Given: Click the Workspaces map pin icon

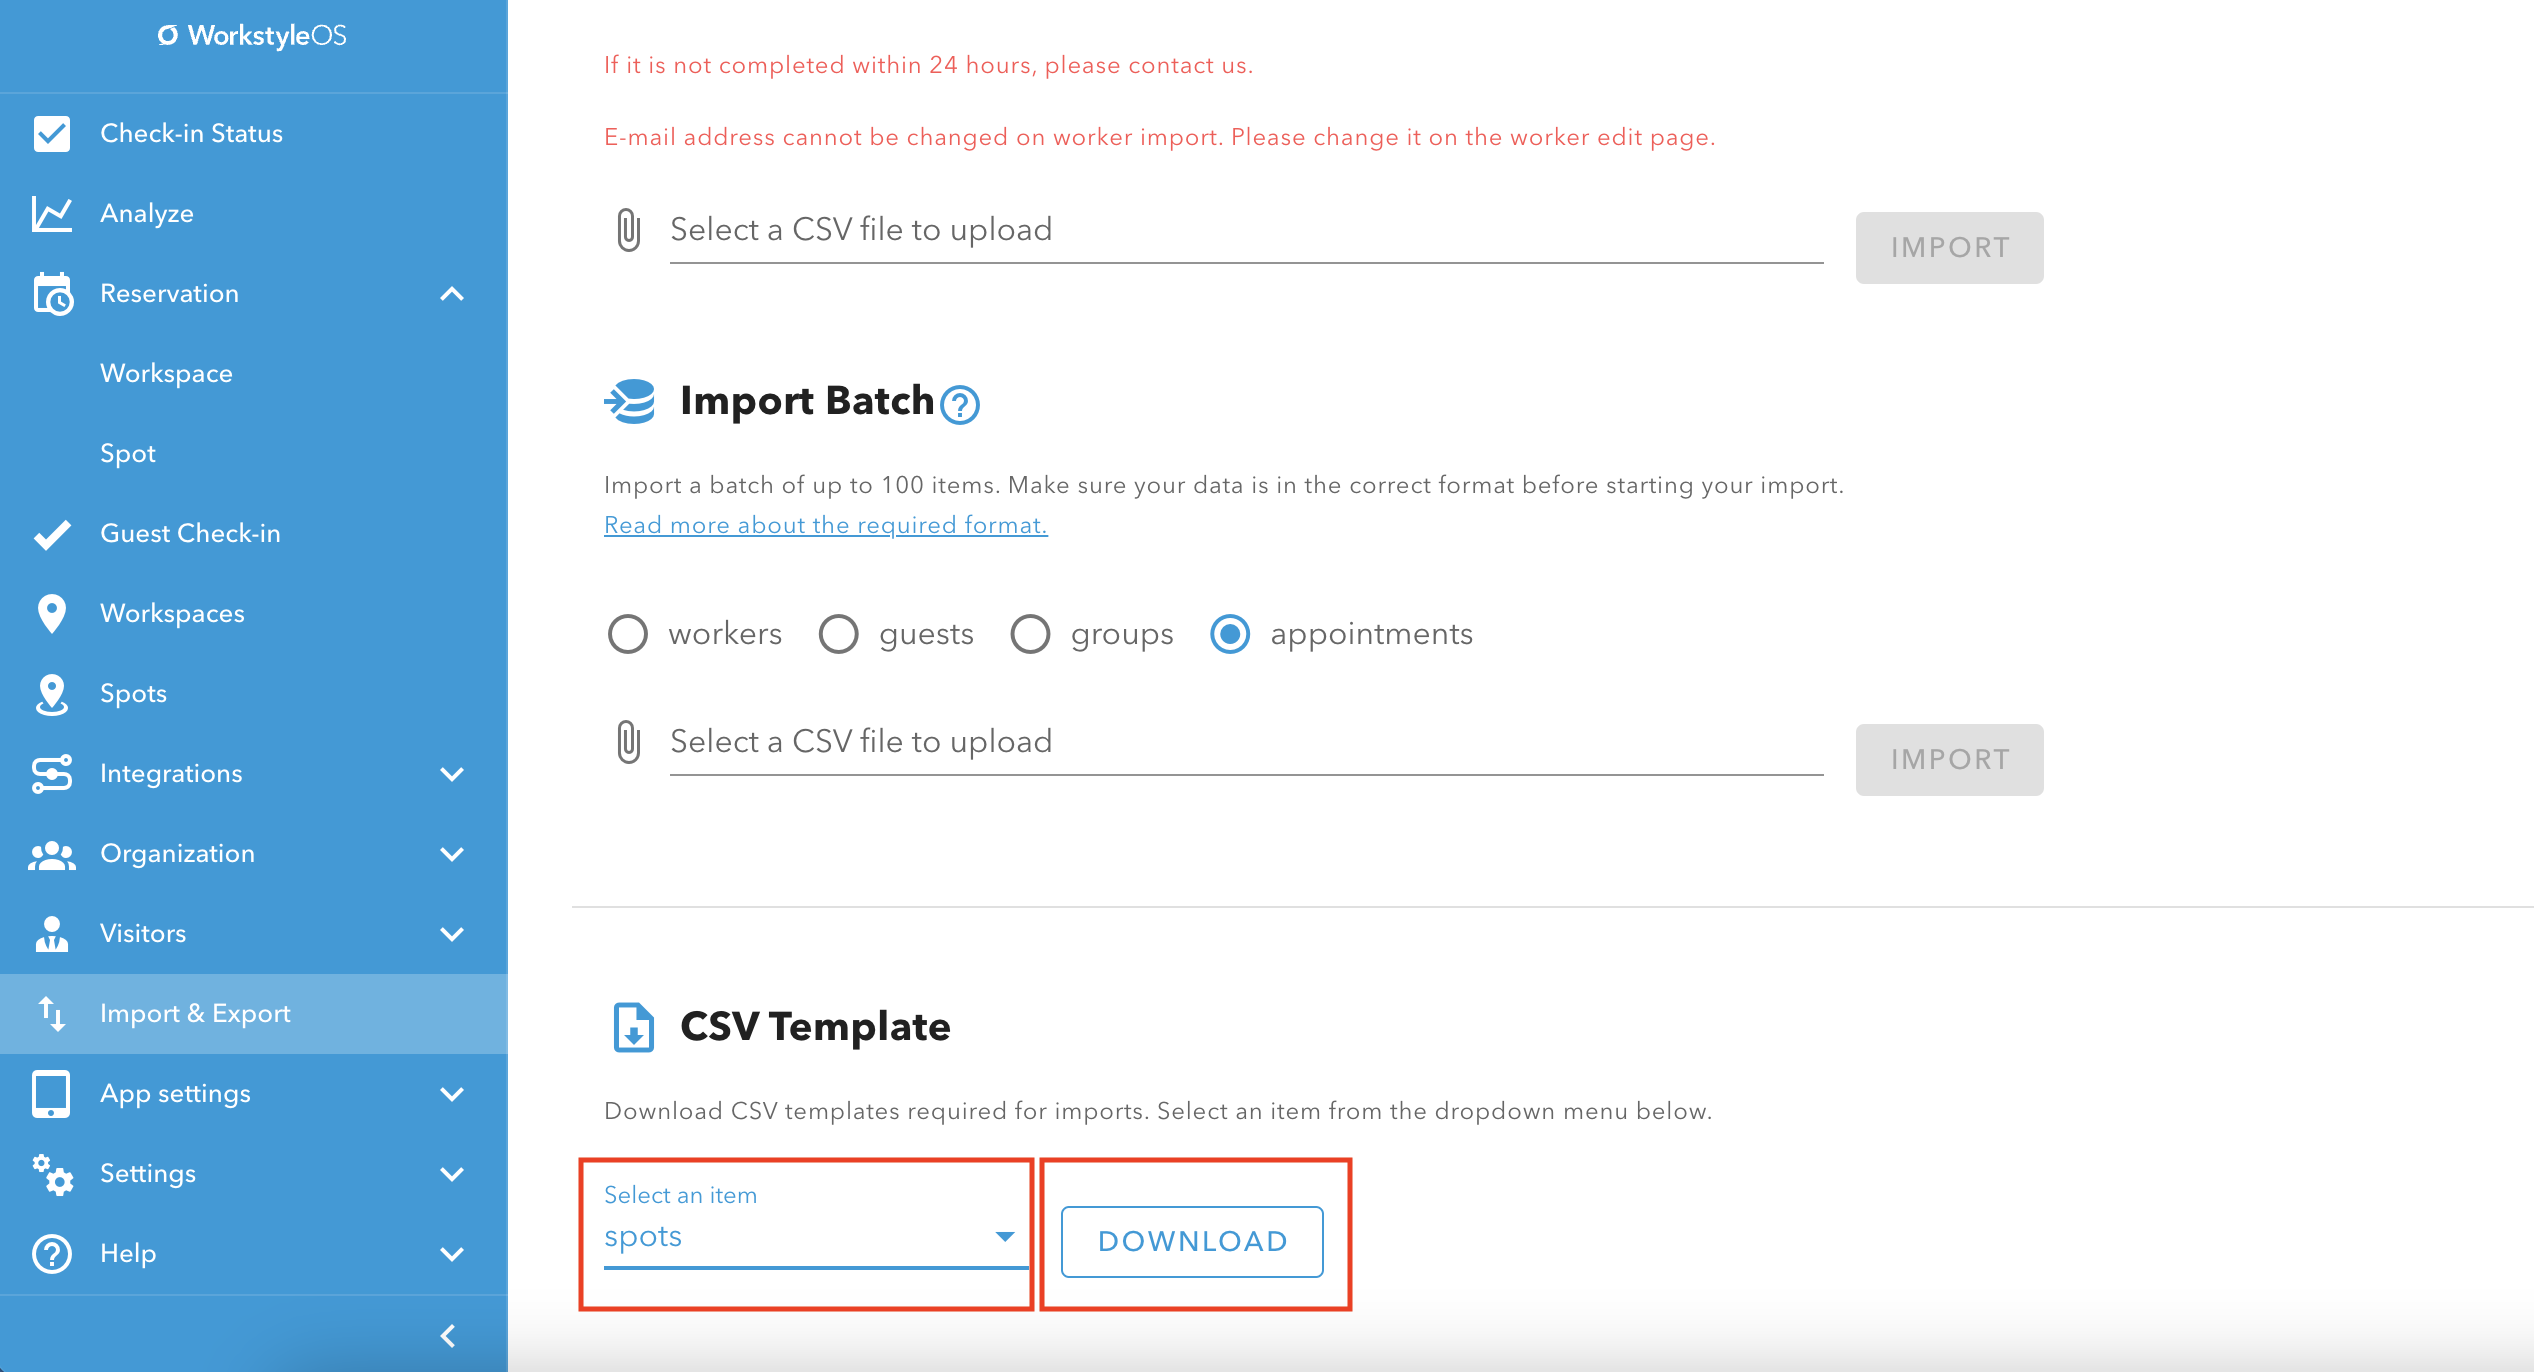Looking at the screenshot, I should pos(52,613).
